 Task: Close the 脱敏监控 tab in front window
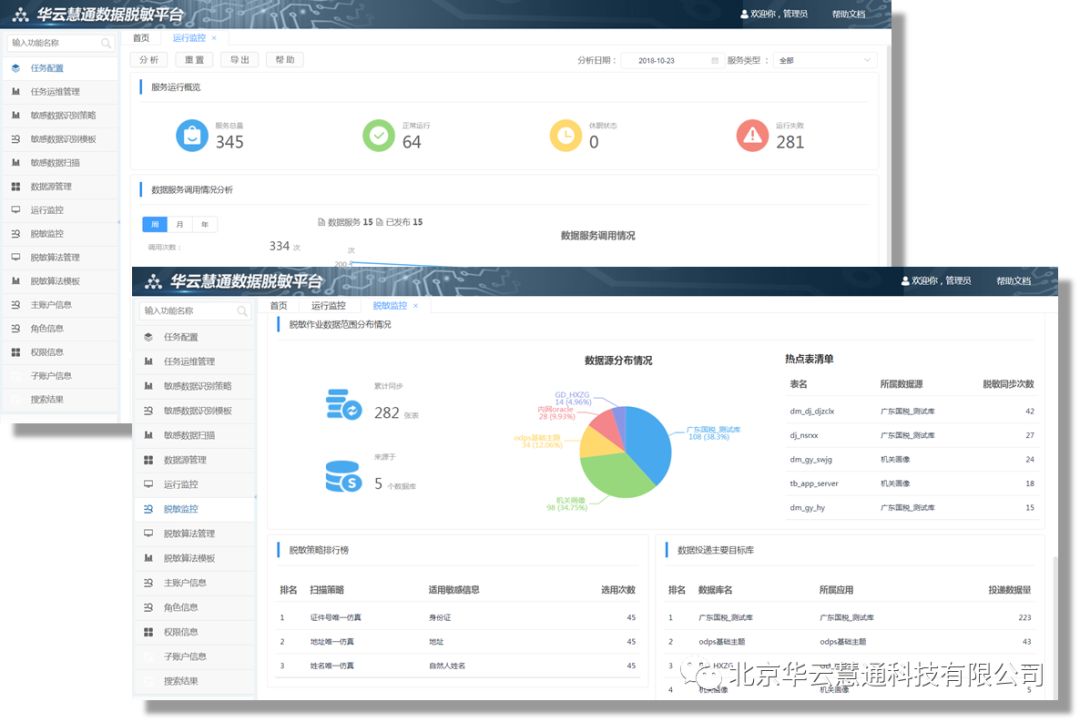coord(415,306)
